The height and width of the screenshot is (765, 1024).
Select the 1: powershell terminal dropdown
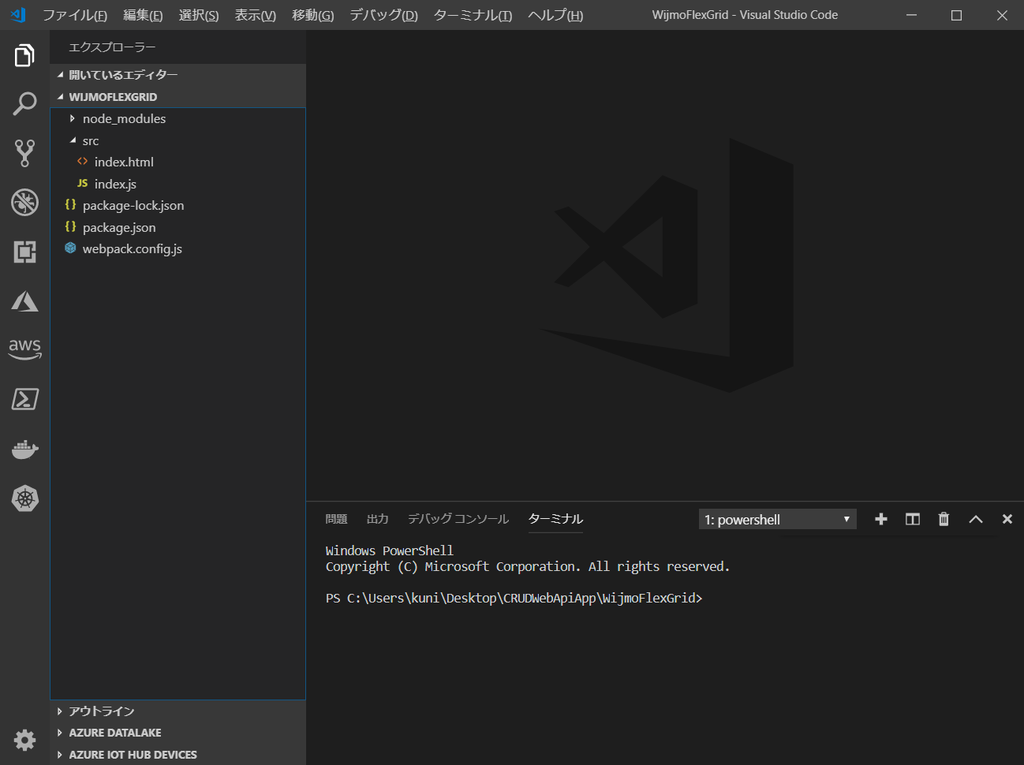coord(777,519)
